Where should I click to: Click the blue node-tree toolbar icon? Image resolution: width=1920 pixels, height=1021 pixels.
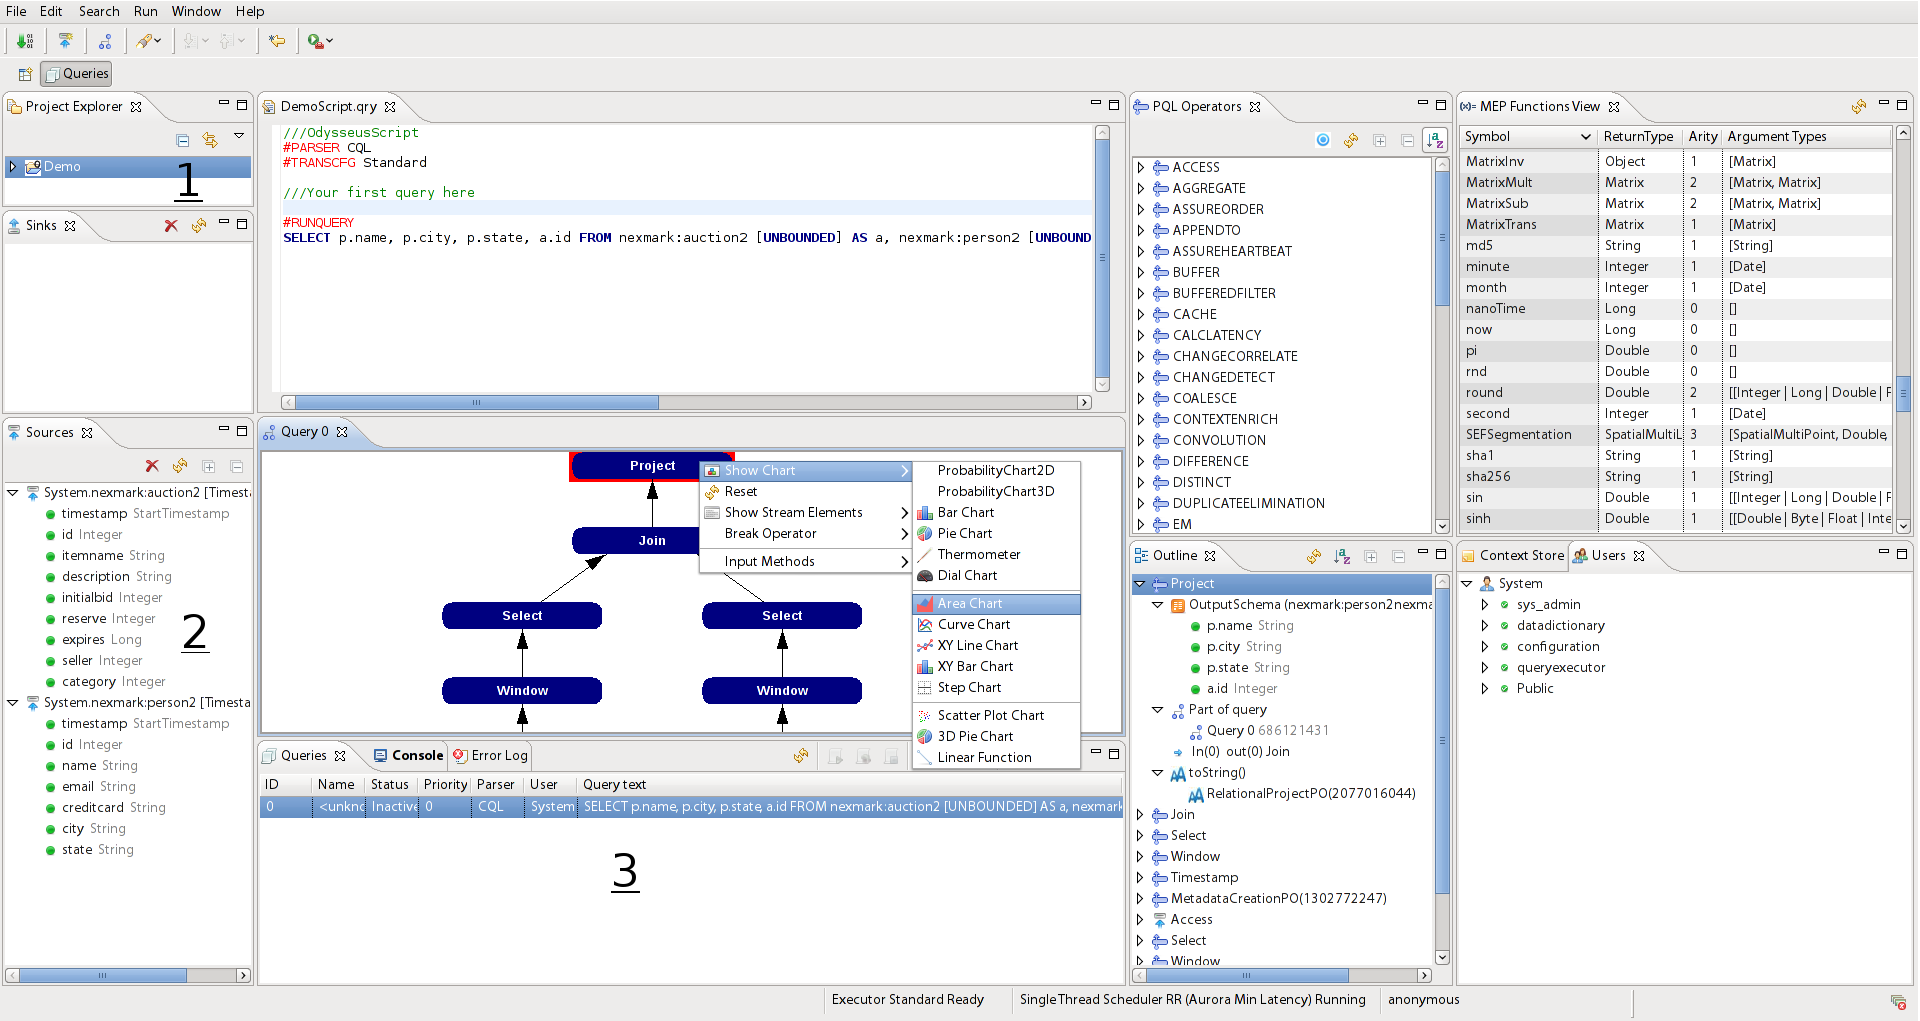point(105,41)
